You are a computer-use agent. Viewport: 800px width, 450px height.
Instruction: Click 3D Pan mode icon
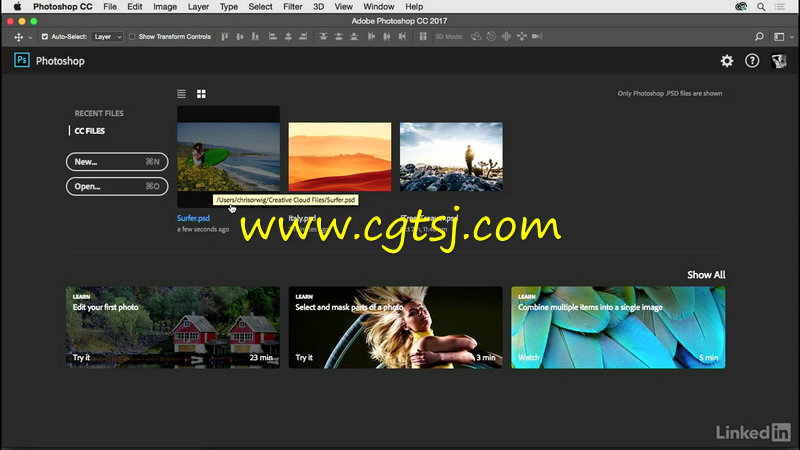(506, 37)
